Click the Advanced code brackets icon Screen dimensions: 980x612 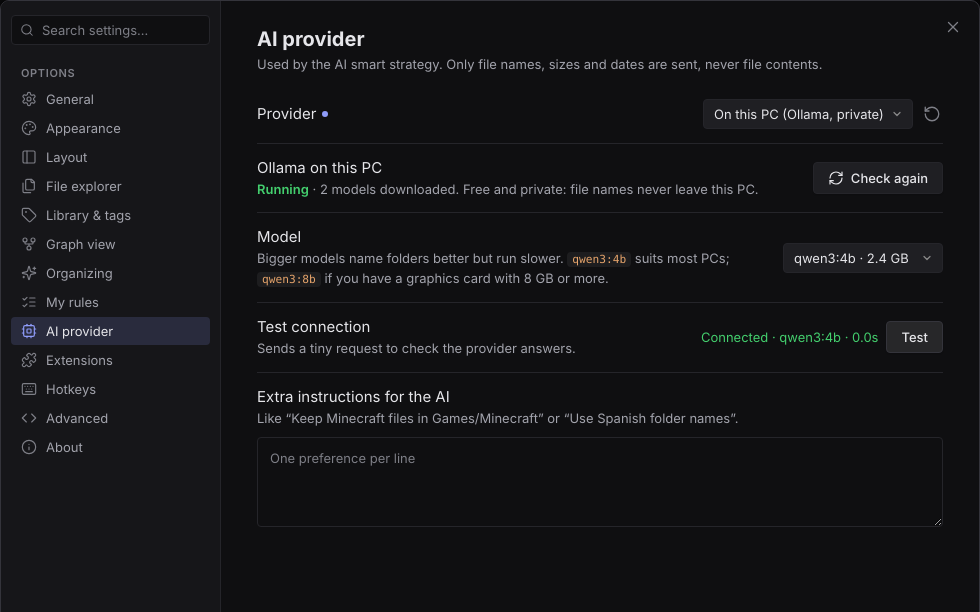(x=29, y=418)
